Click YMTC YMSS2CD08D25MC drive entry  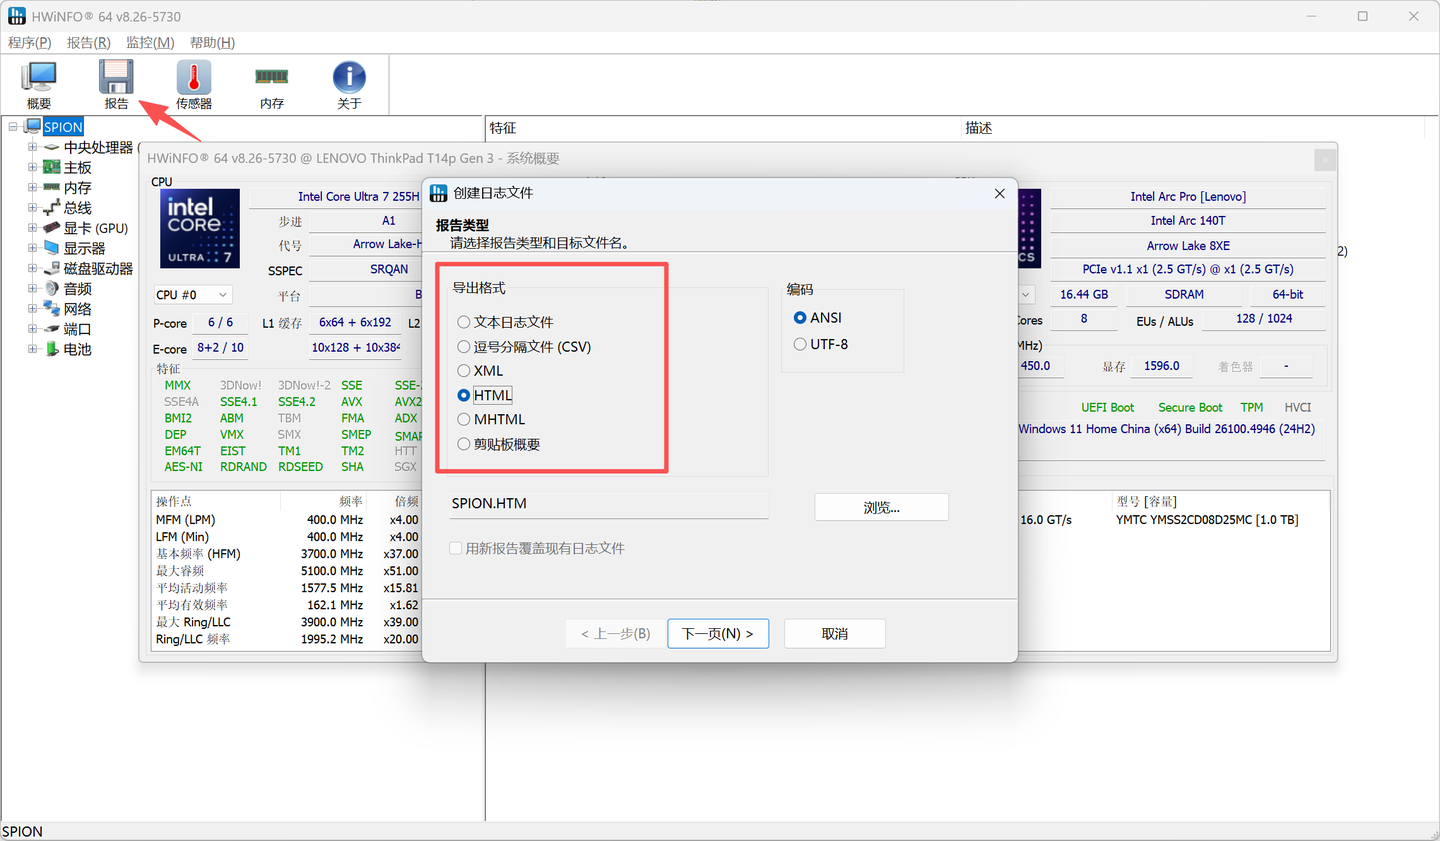coord(1207,520)
